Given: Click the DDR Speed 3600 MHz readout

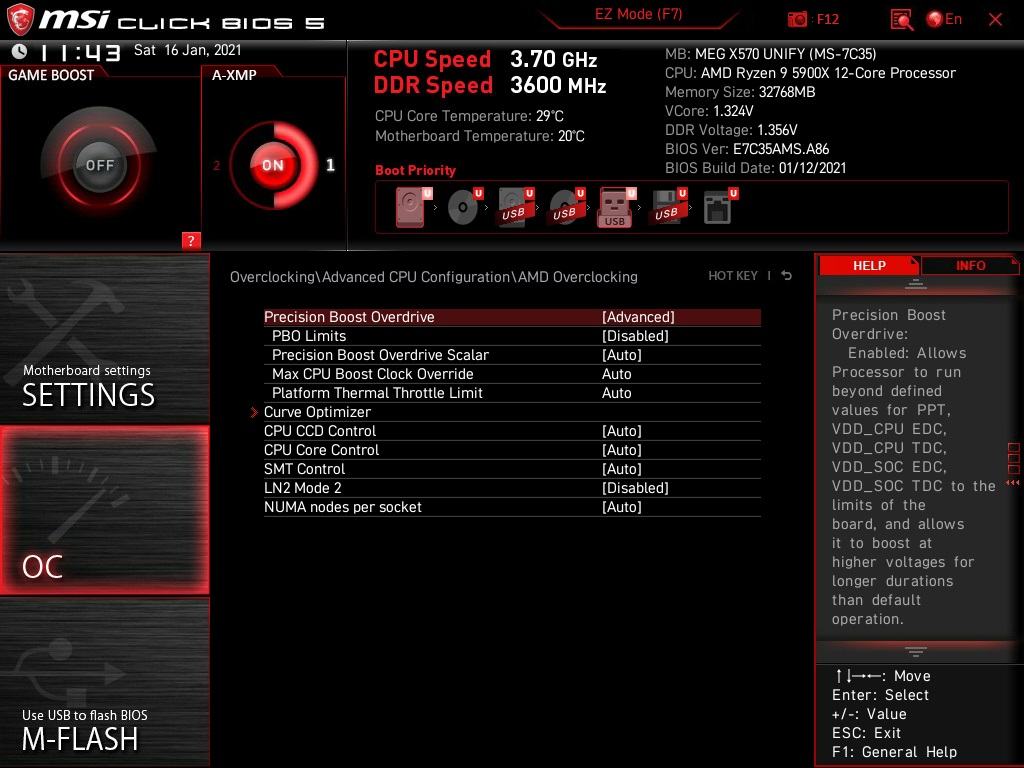Looking at the screenshot, I should point(490,85).
